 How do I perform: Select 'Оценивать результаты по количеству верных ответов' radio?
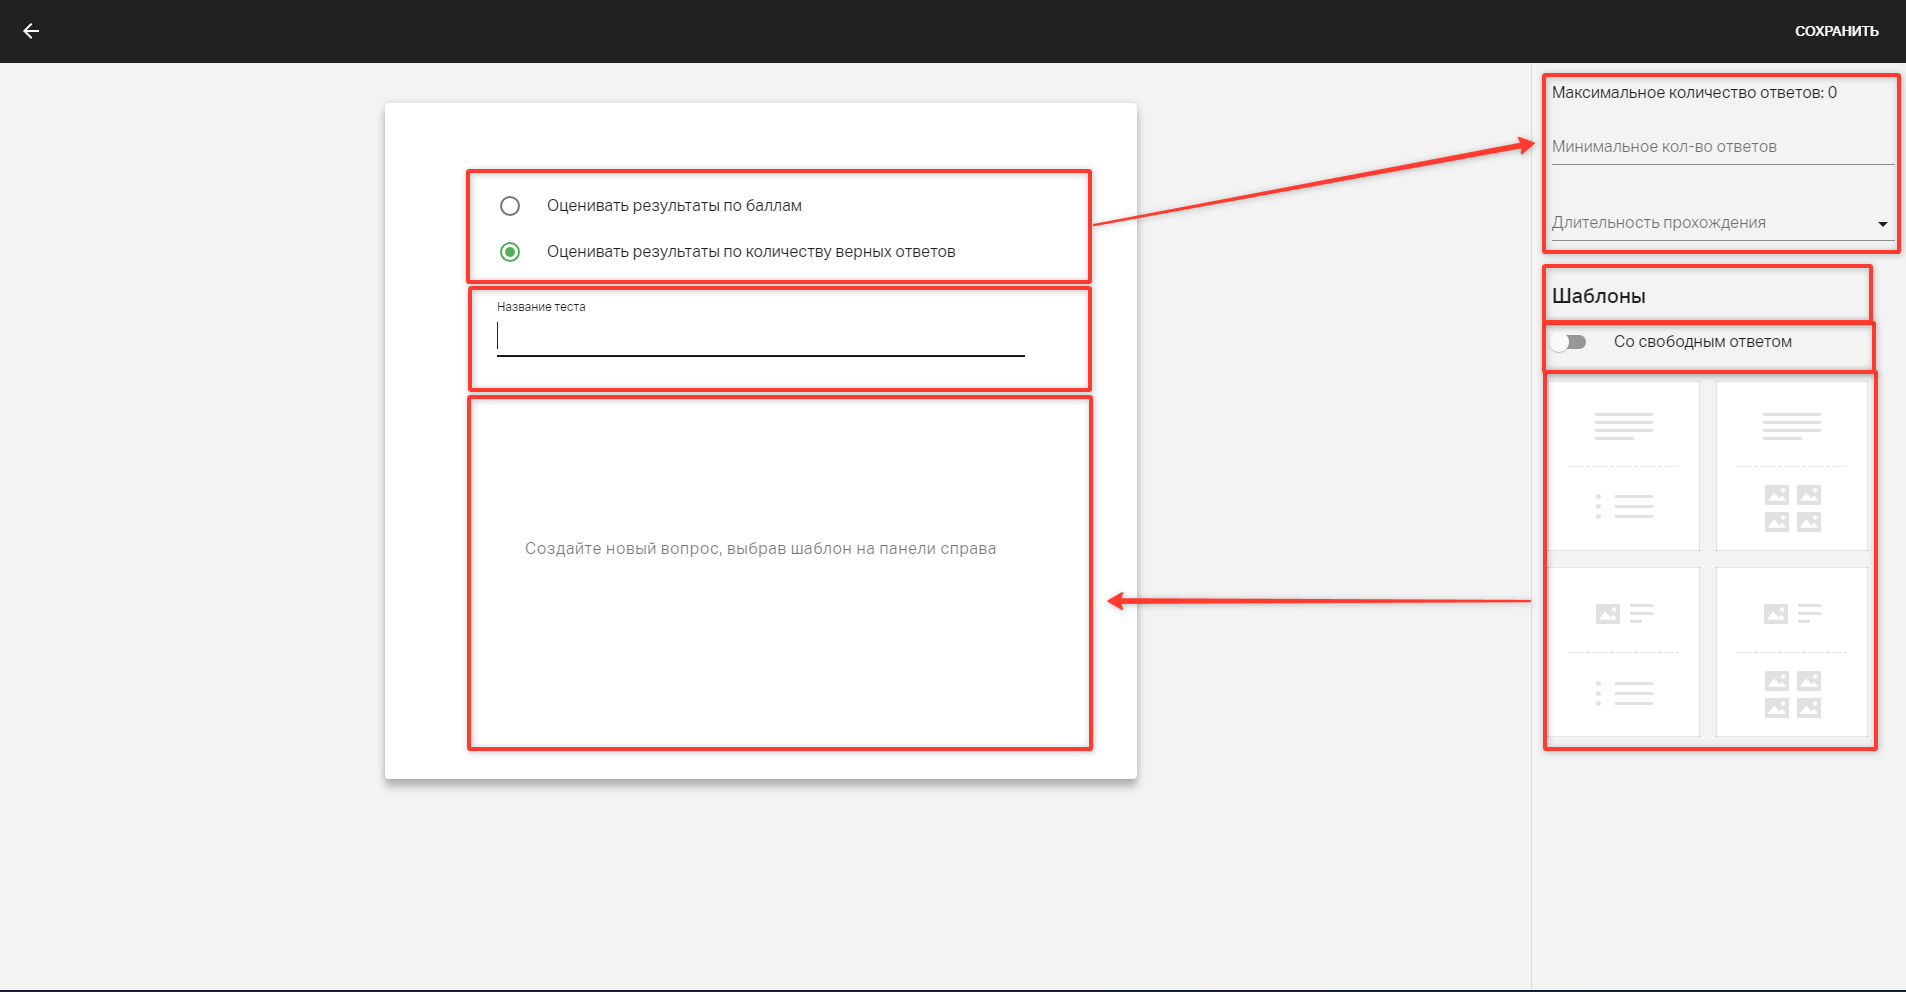point(510,252)
